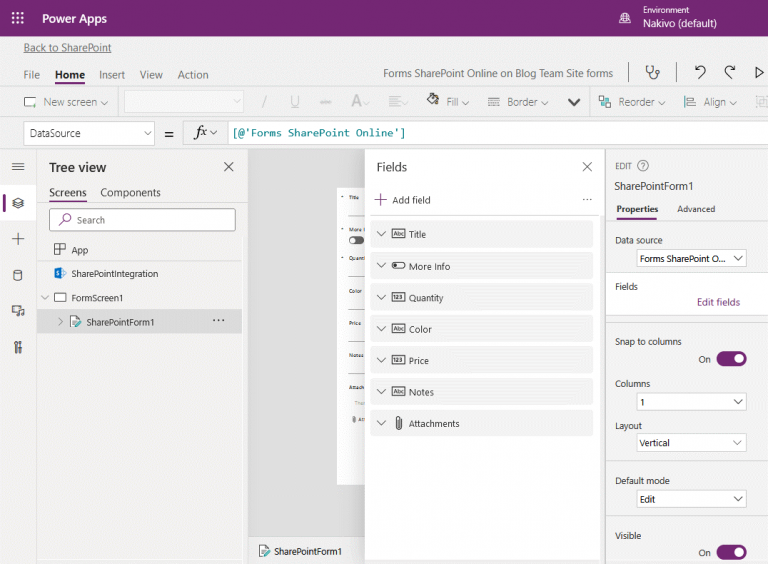
Task: Open the Fields panel more options ellipsis
Action: 587,200
